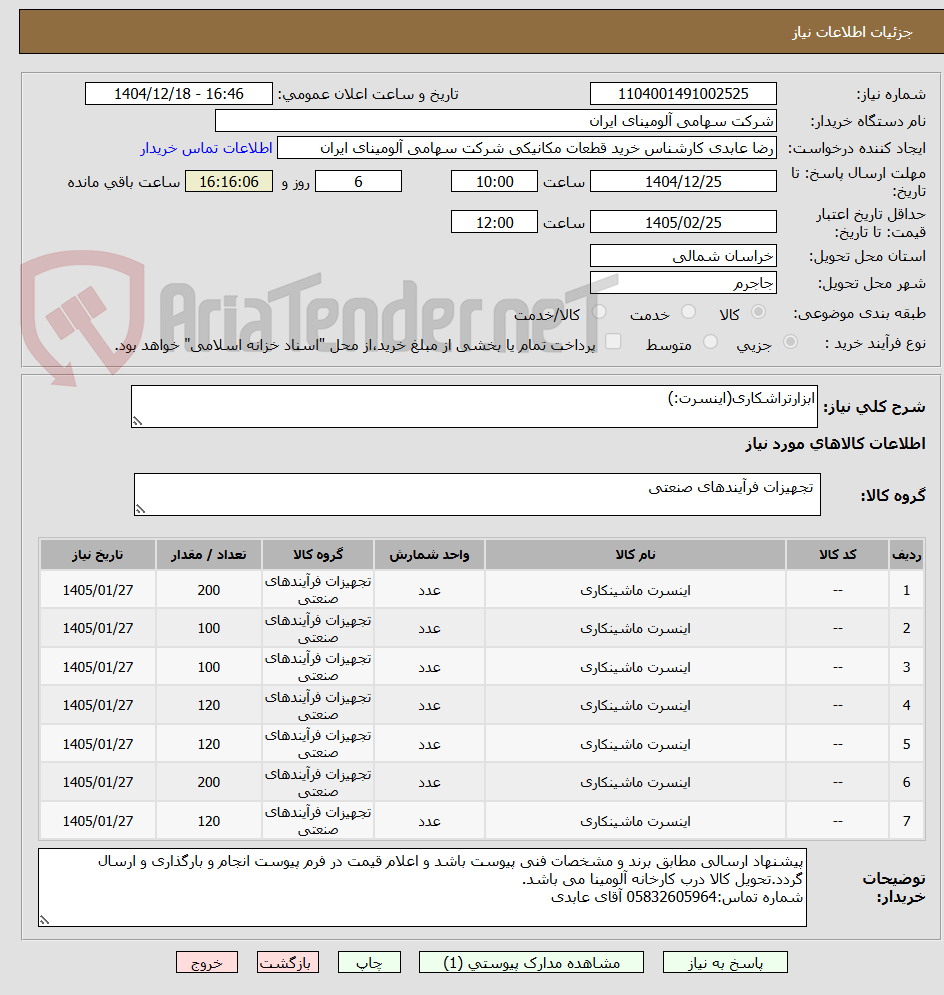The image size is (944, 995).
Task: Click the شرح کلی نیاز text area
Action: [x=474, y=406]
